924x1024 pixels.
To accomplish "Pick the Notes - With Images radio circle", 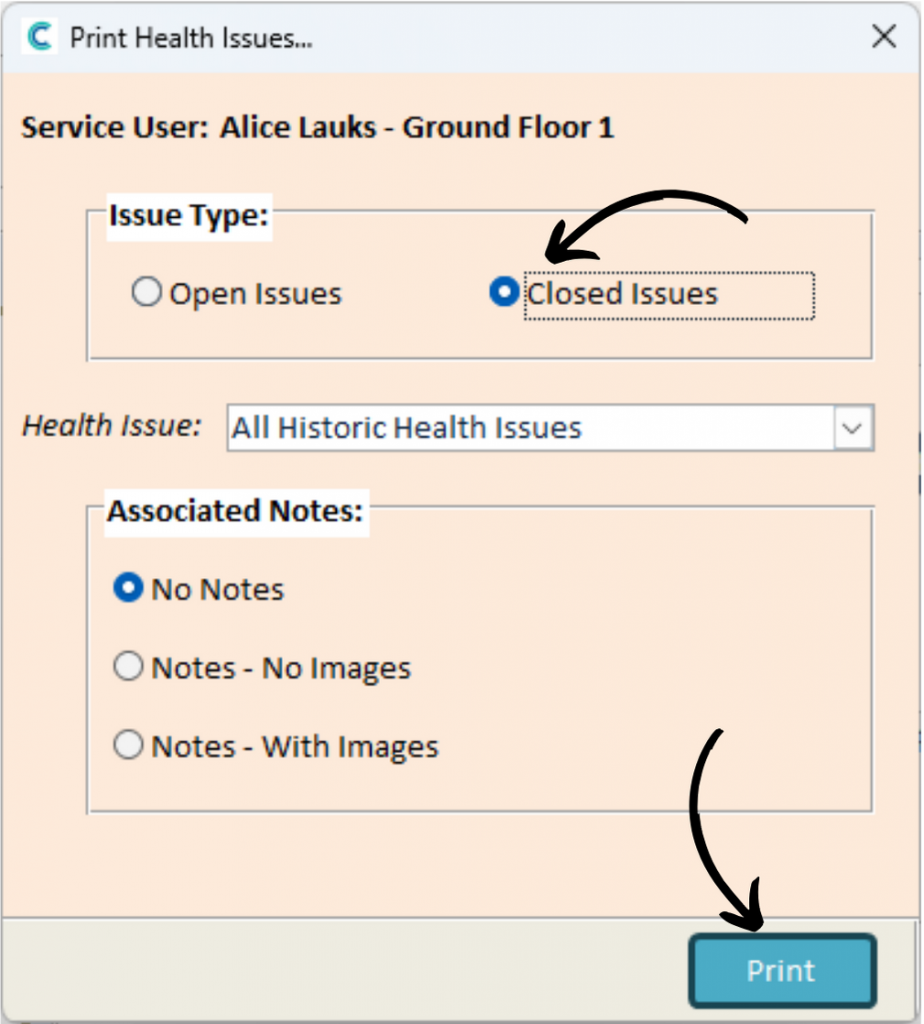I will 129,746.
